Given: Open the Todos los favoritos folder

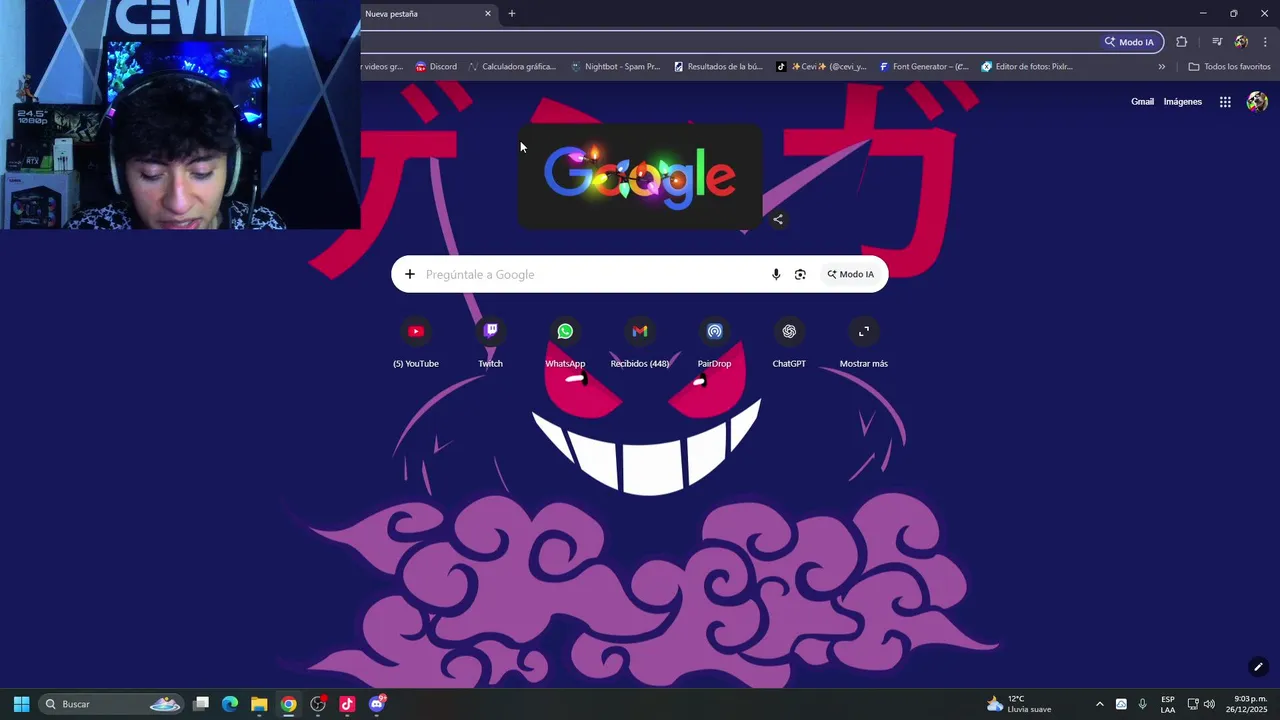Looking at the screenshot, I should click(1229, 67).
